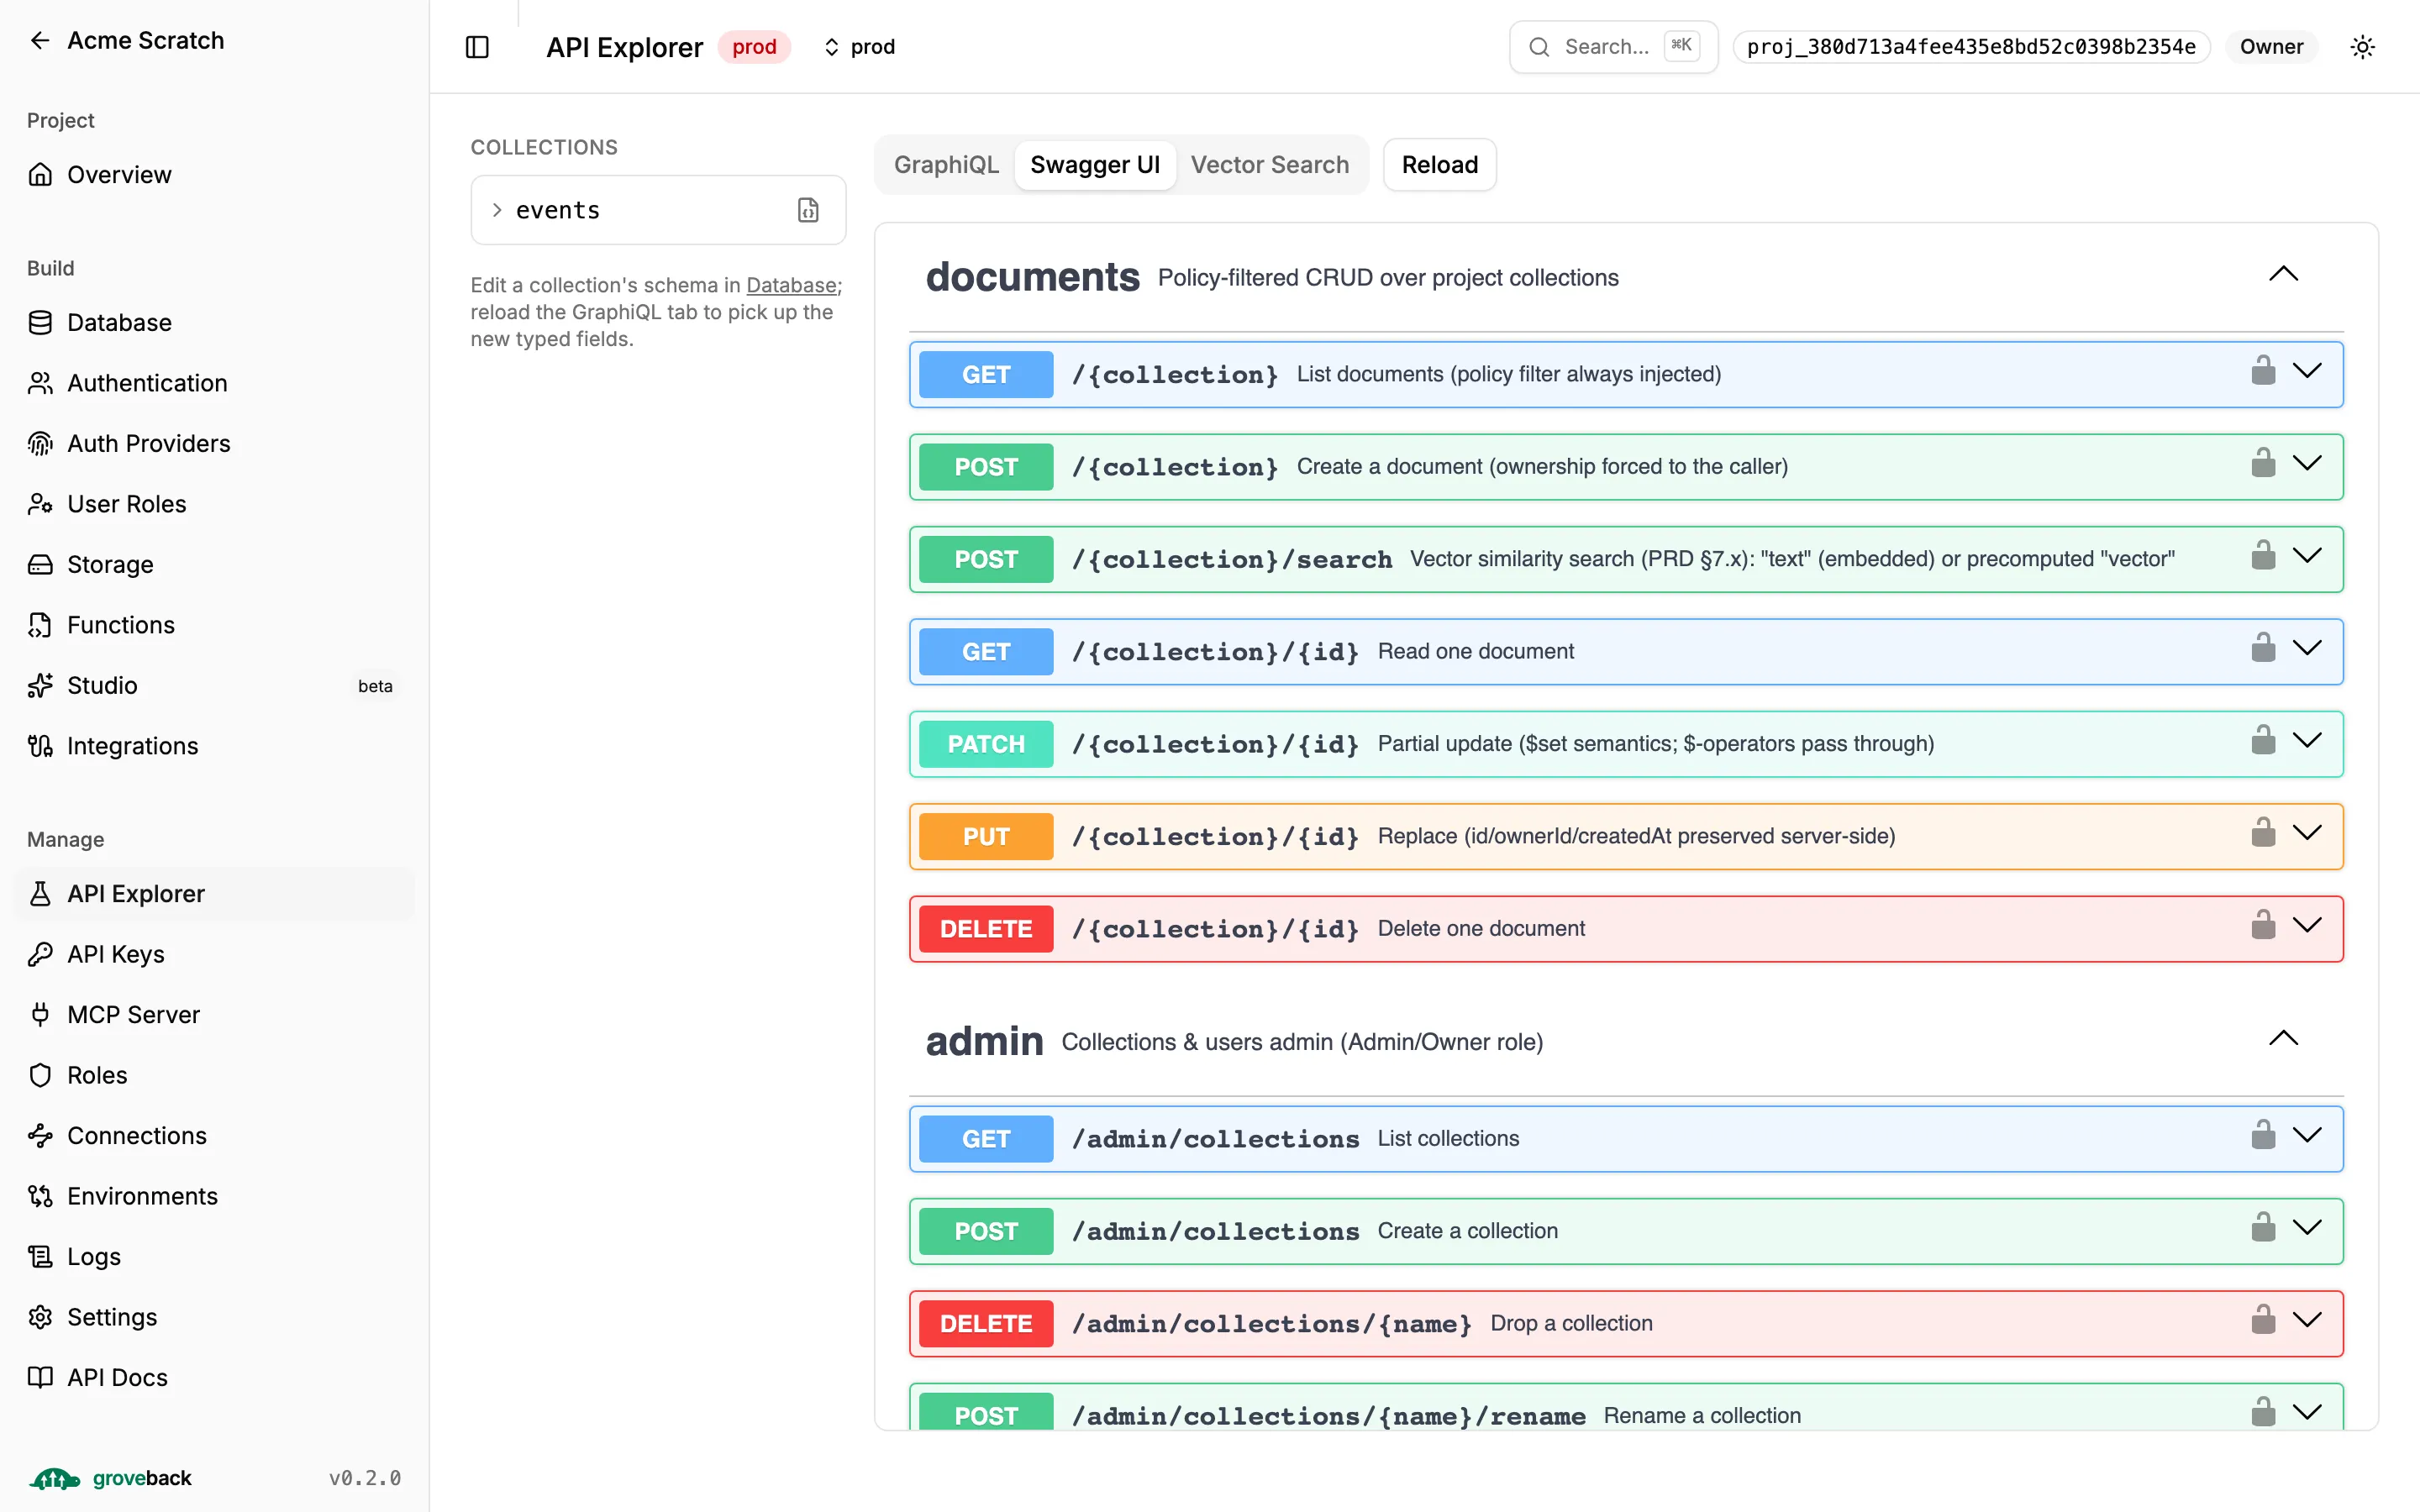Focus the Search field in the header

(x=1613, y=47)
